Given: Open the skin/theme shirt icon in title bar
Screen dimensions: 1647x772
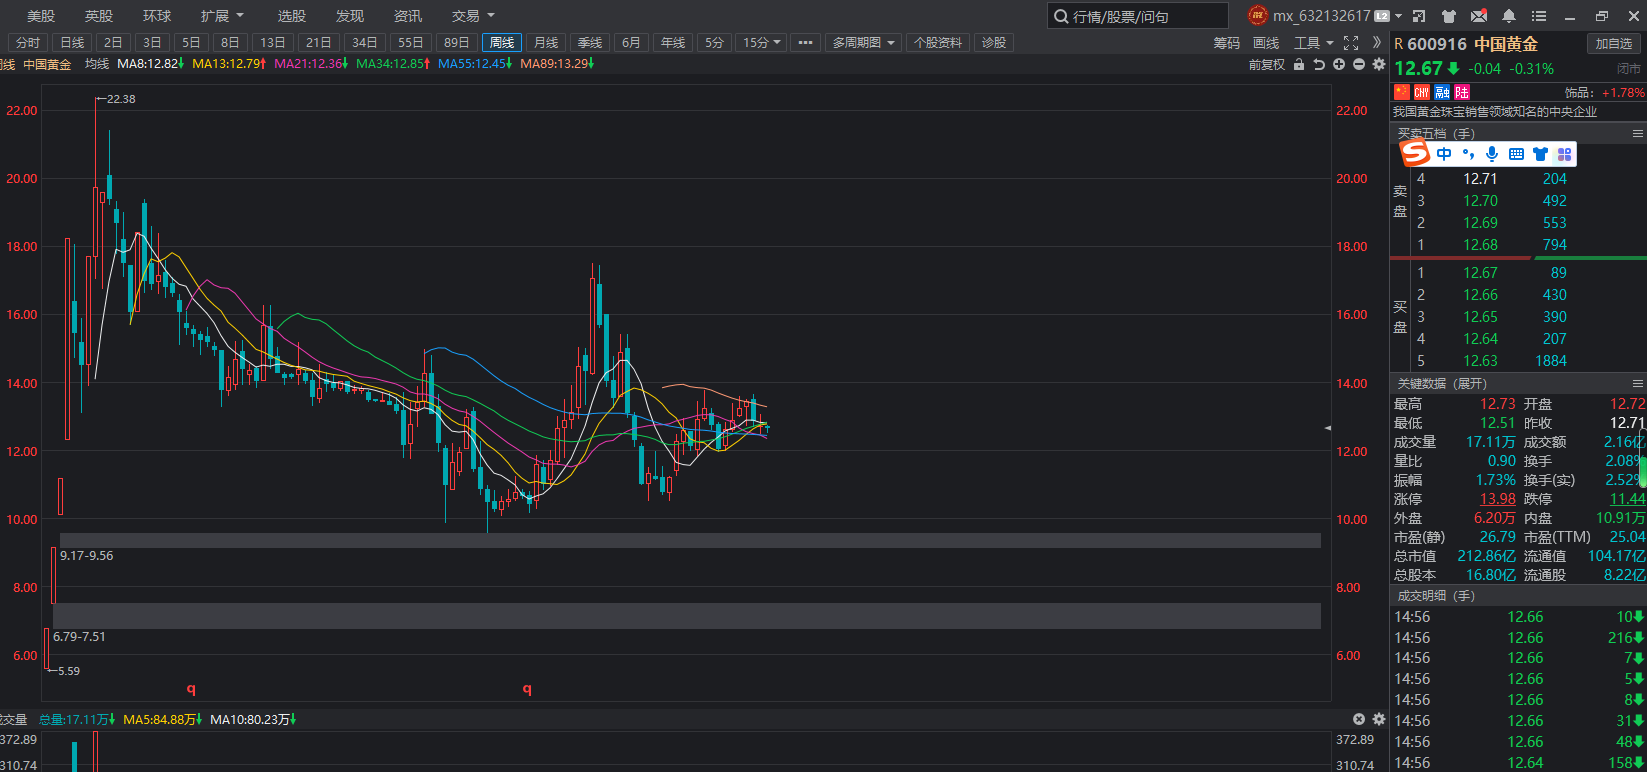Looking at the screenshot, I should (x=1449, y=16).
